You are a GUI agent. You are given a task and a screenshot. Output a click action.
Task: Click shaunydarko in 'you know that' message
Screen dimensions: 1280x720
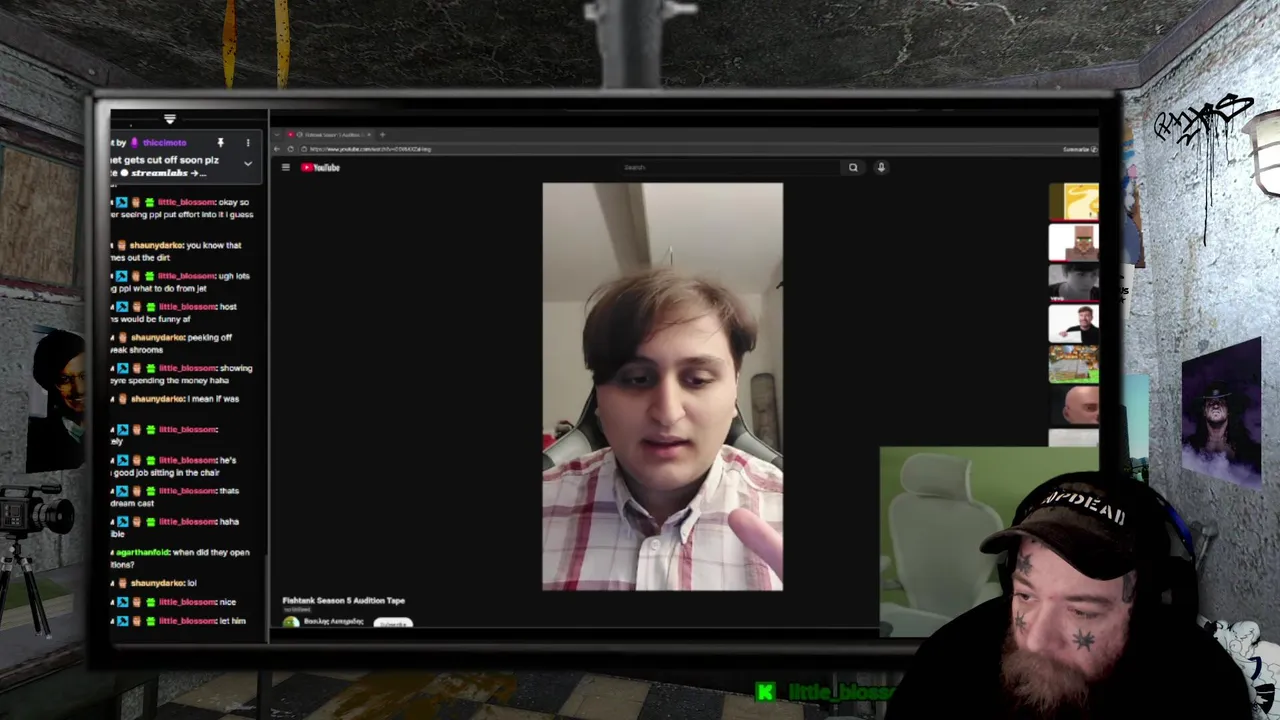[x=157, y=245]
